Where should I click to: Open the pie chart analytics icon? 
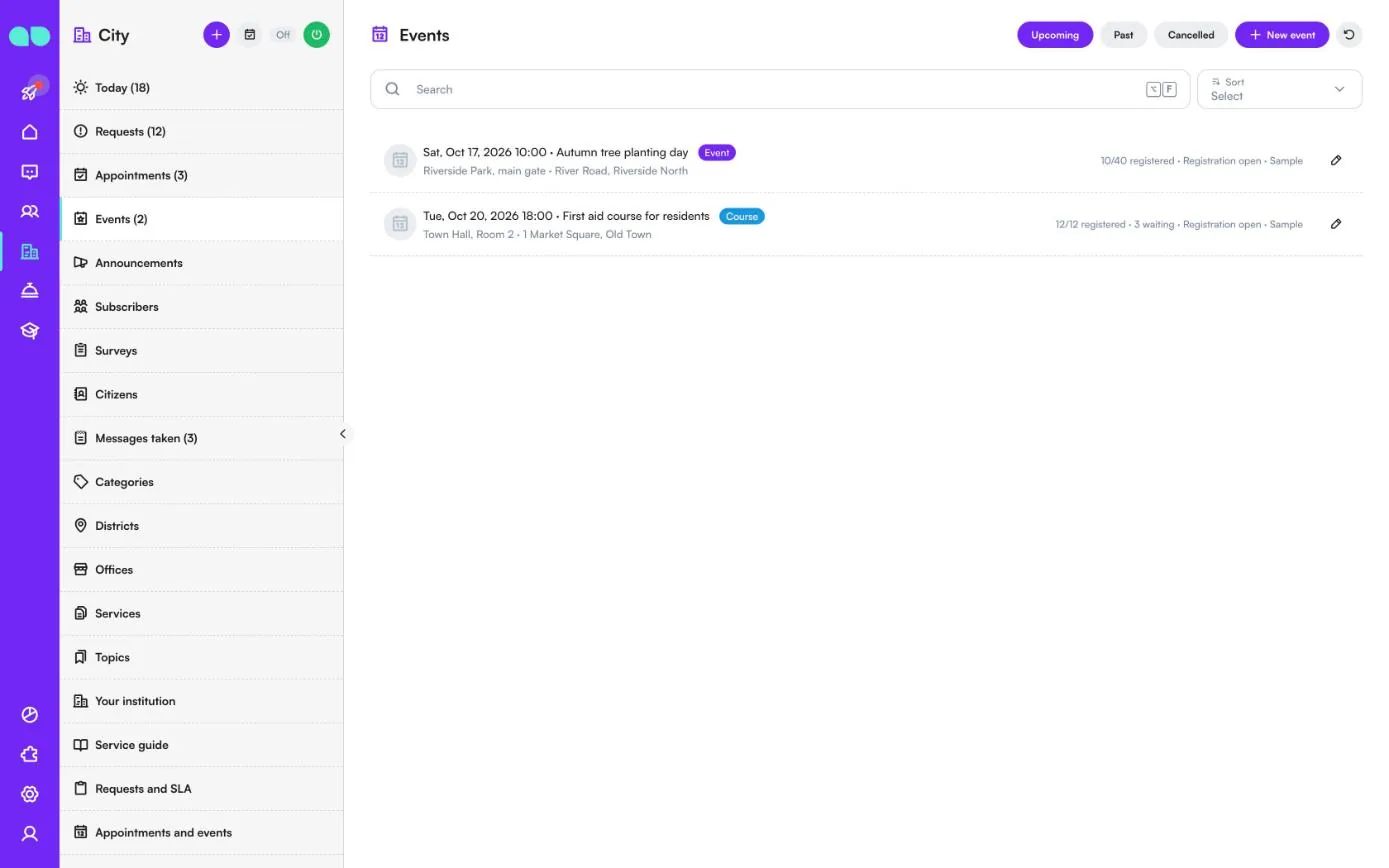point(30,715)
